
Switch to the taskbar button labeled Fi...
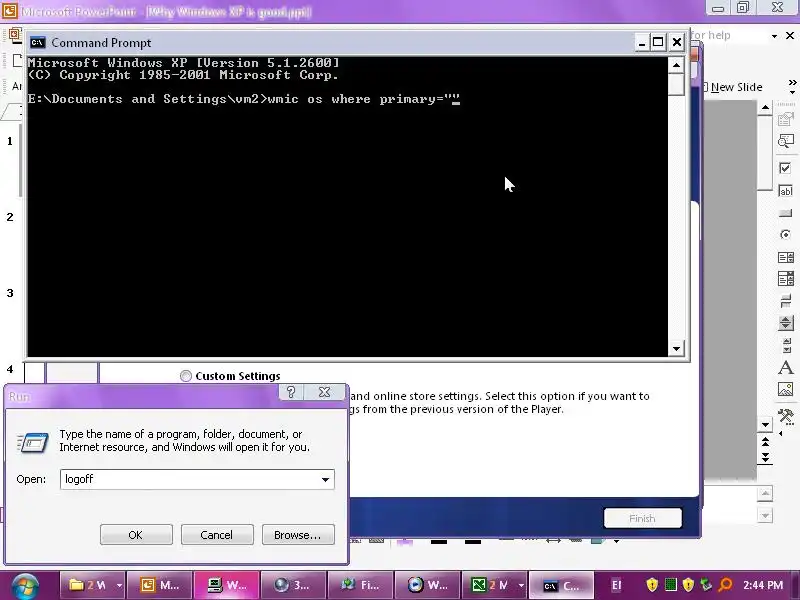click(360, 585)
